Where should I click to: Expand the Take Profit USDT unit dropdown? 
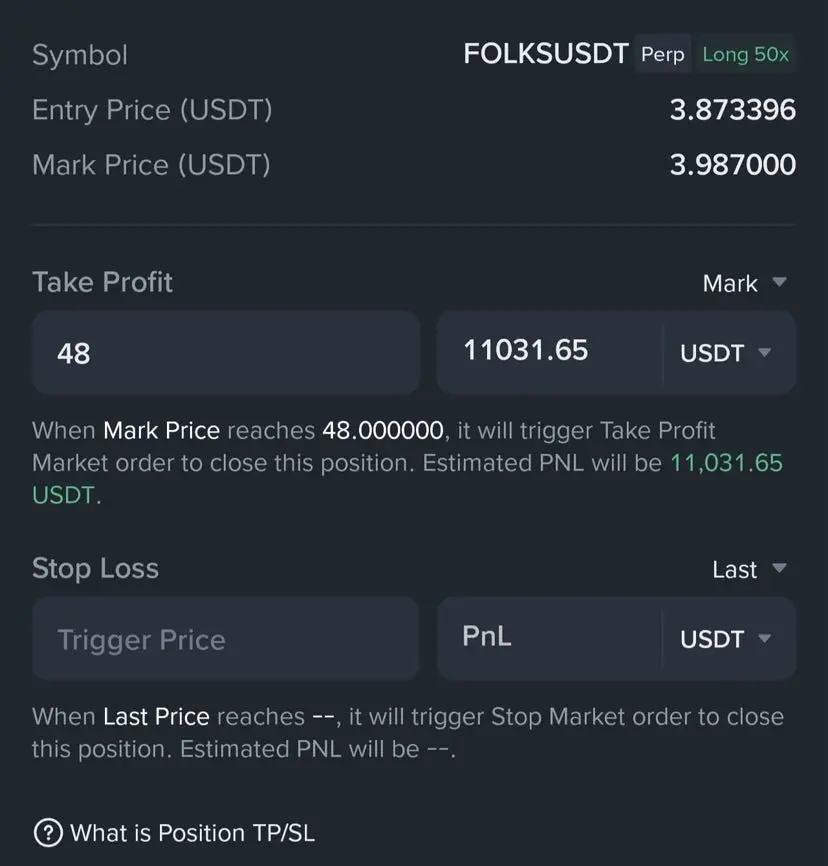[x=726, y=353]
